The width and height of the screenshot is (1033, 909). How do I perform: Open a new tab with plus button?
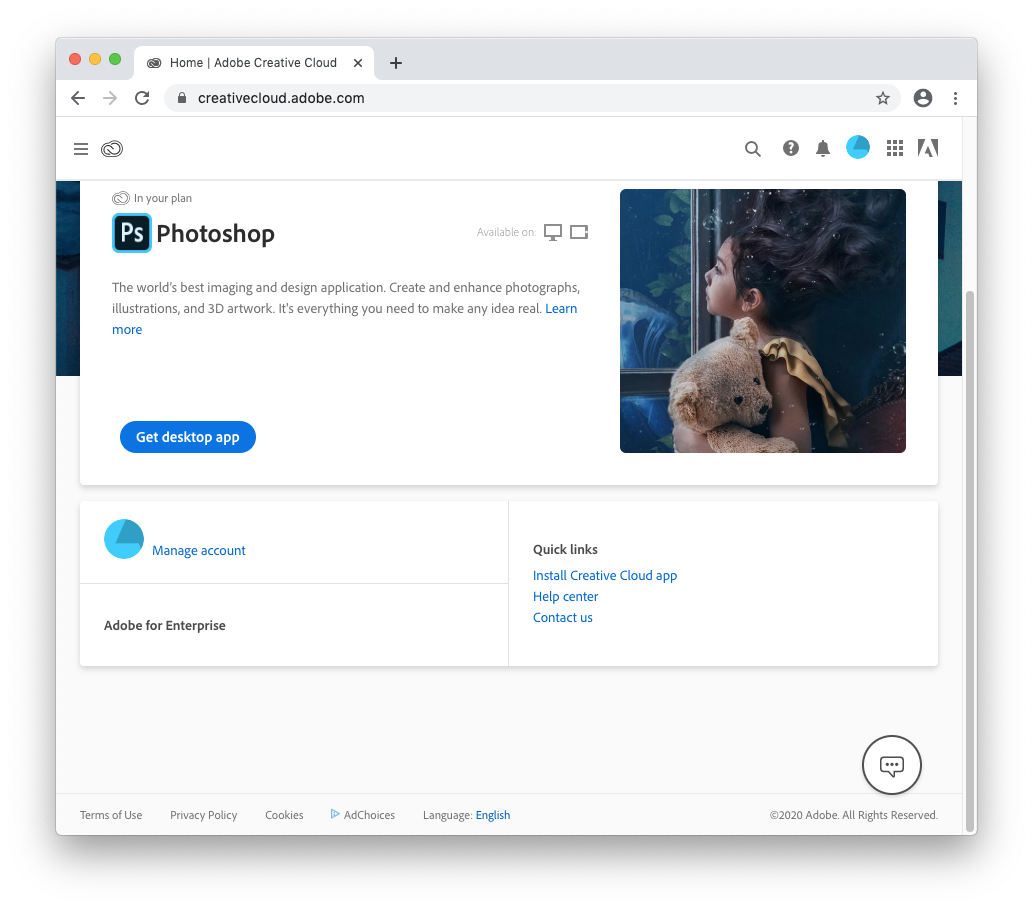pyautogui.click(x=395, y=63)
